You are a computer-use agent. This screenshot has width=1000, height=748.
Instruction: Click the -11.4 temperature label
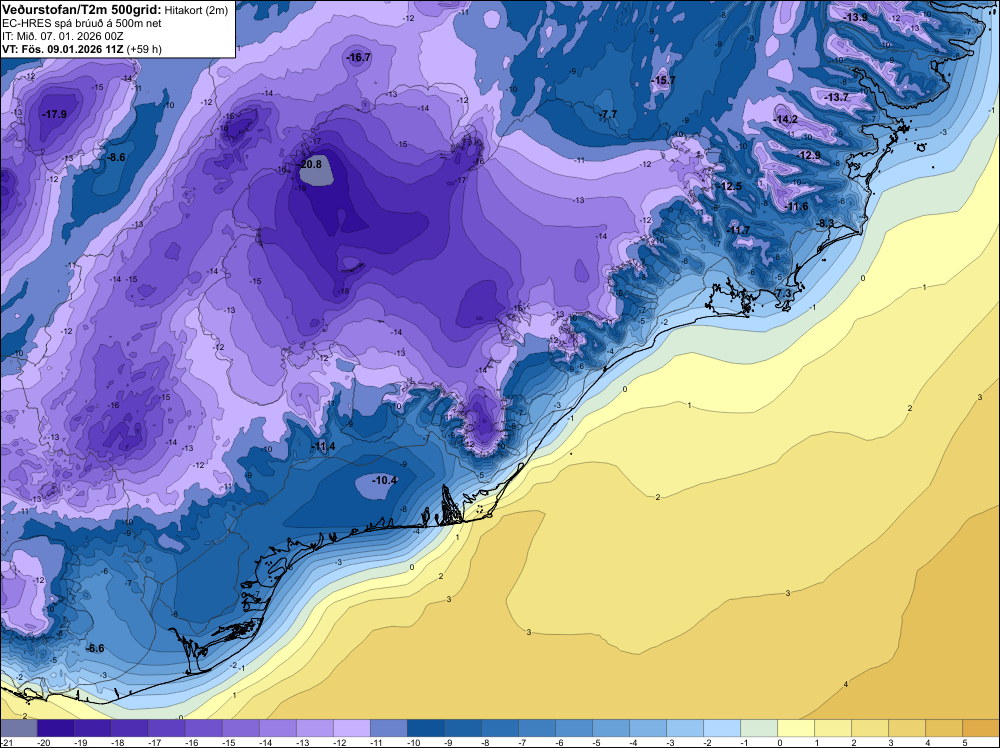[x=324, y=446]
